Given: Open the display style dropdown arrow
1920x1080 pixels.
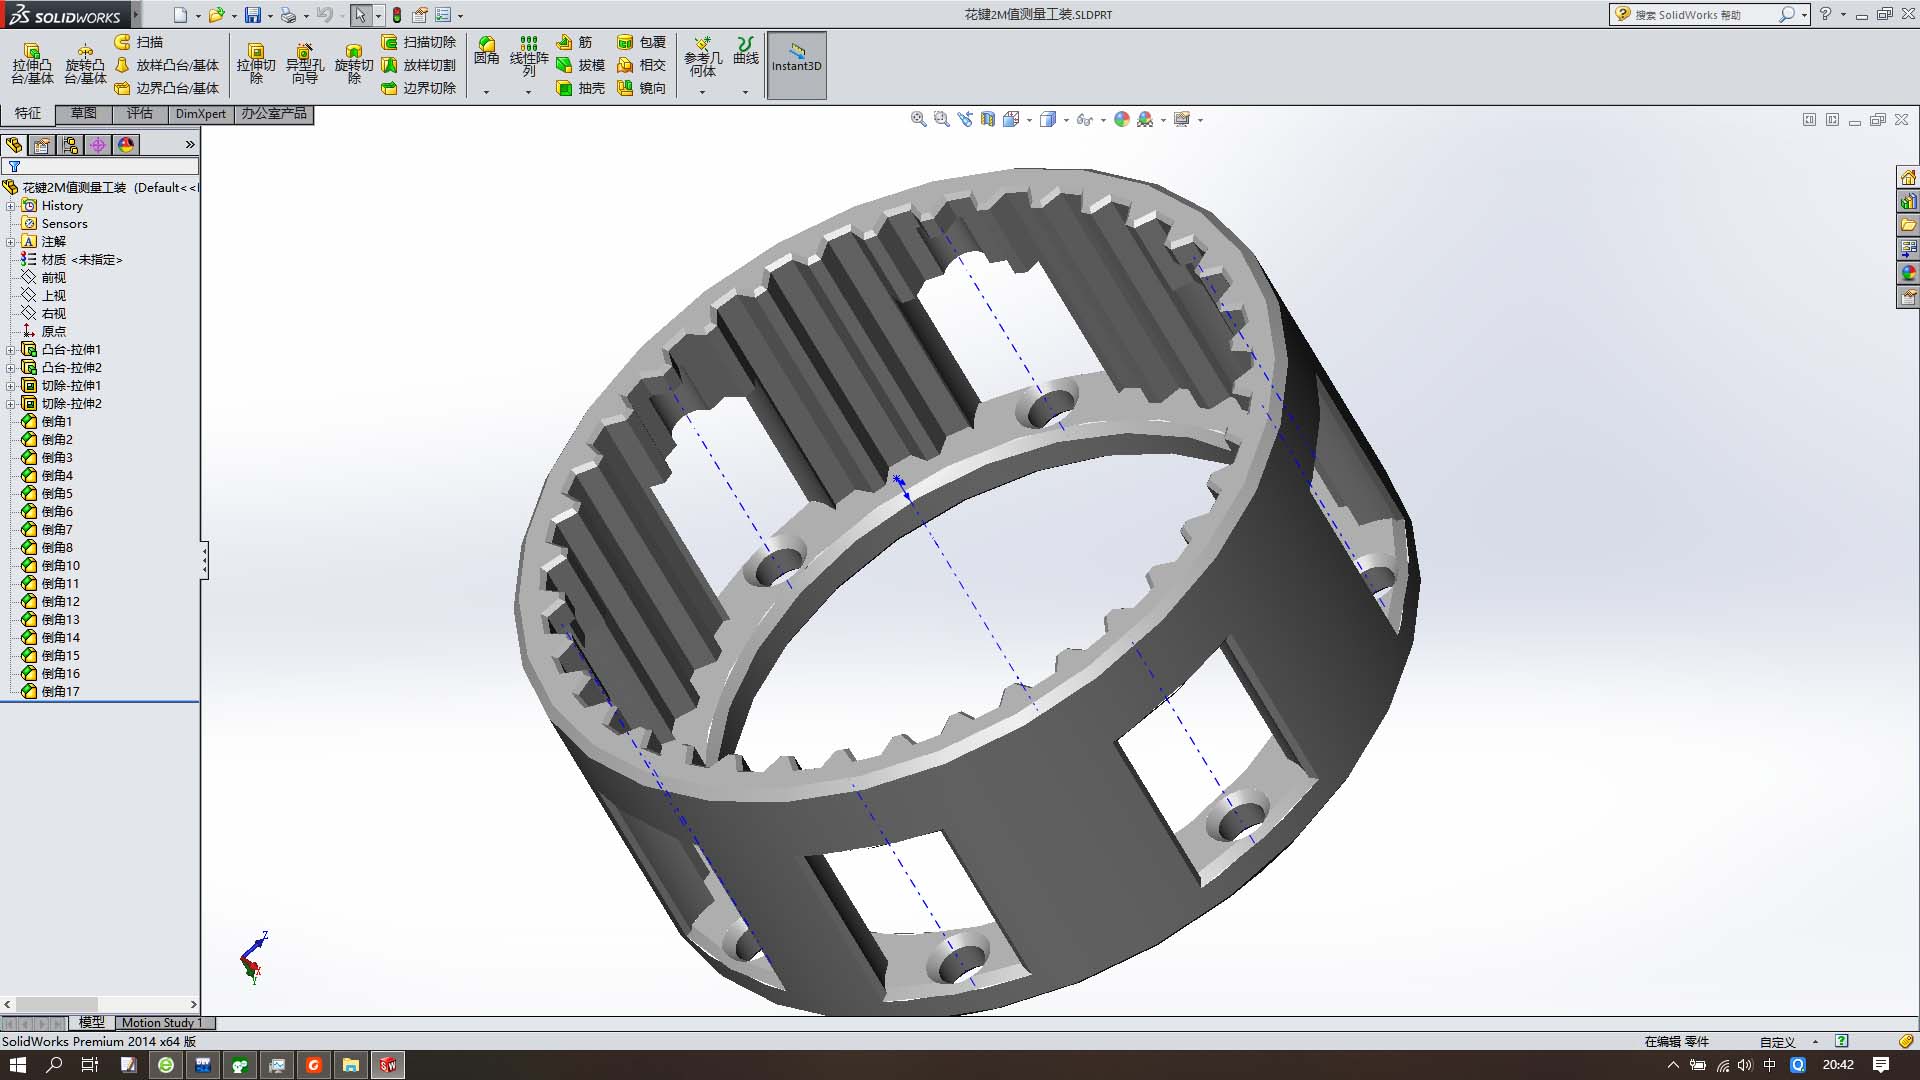Looking at the screenshot, I should (1066, 120).
